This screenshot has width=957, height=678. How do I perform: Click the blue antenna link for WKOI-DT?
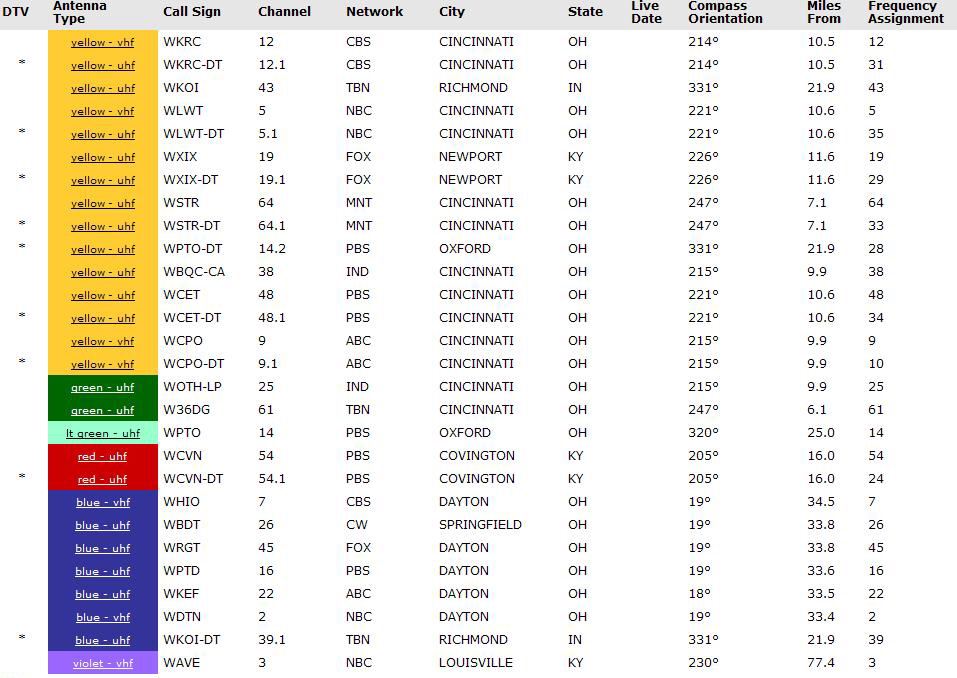click(x=102, y=640)
